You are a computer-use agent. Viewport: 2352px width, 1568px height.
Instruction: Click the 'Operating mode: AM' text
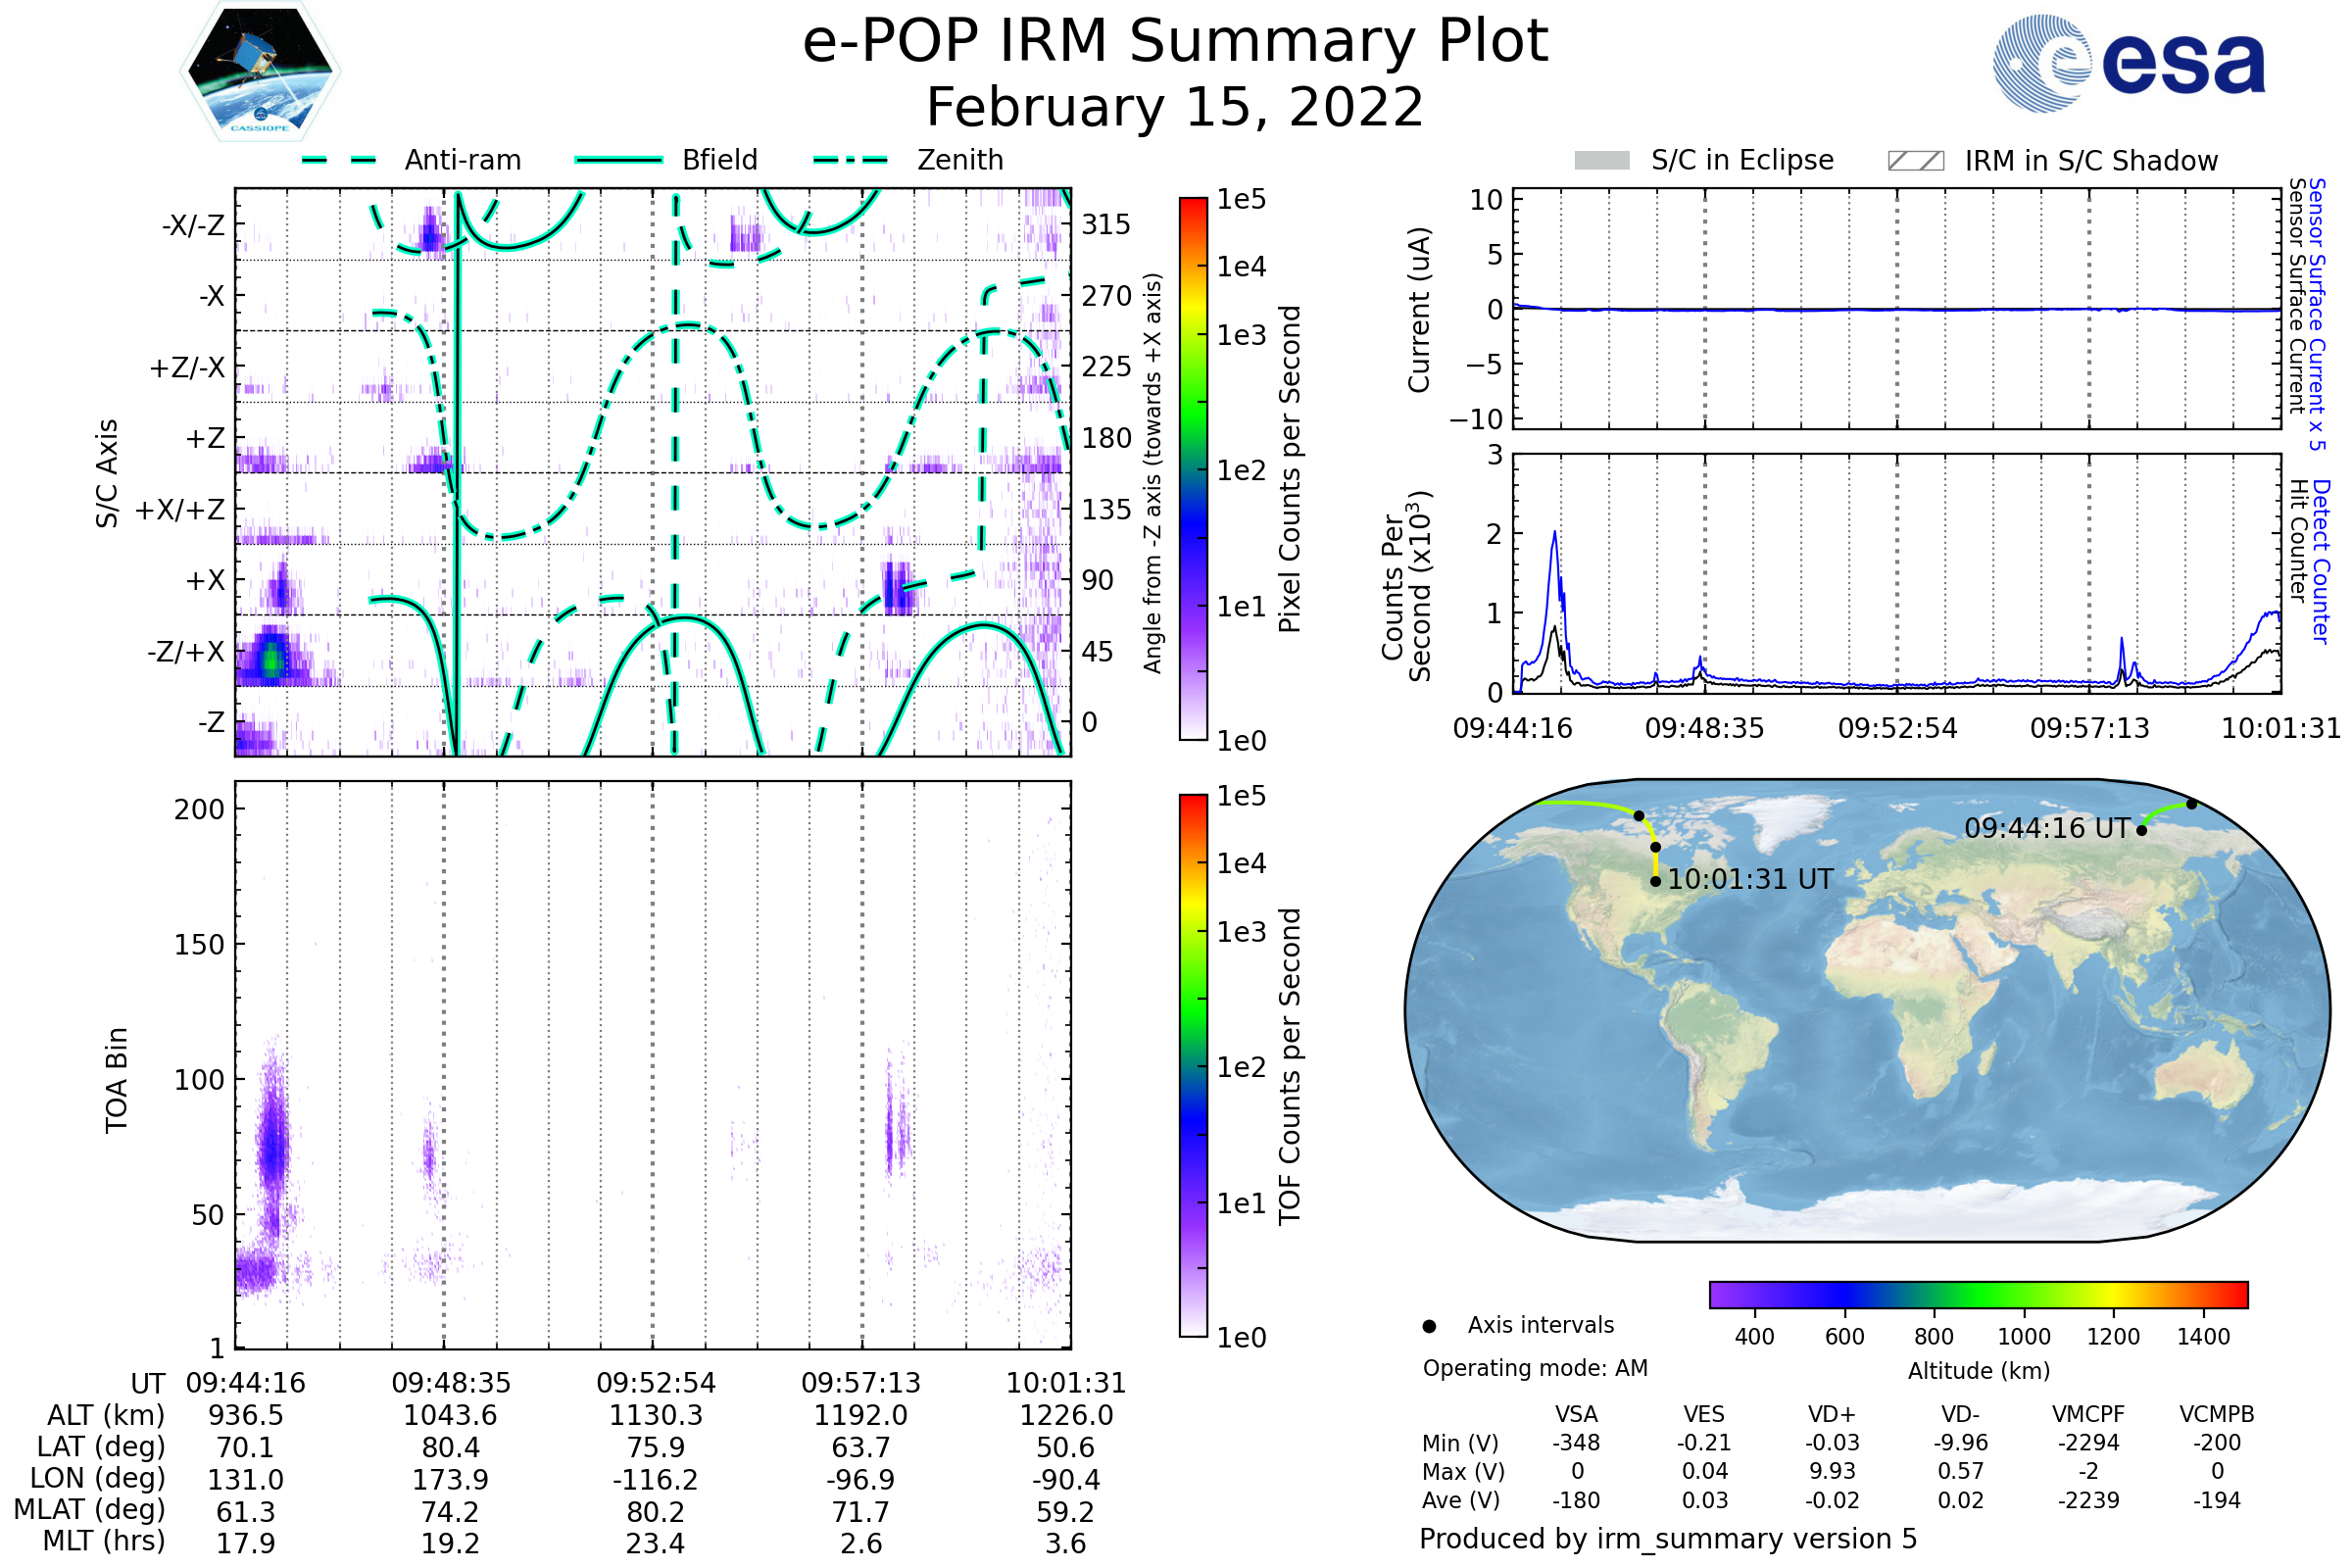1535,1368
